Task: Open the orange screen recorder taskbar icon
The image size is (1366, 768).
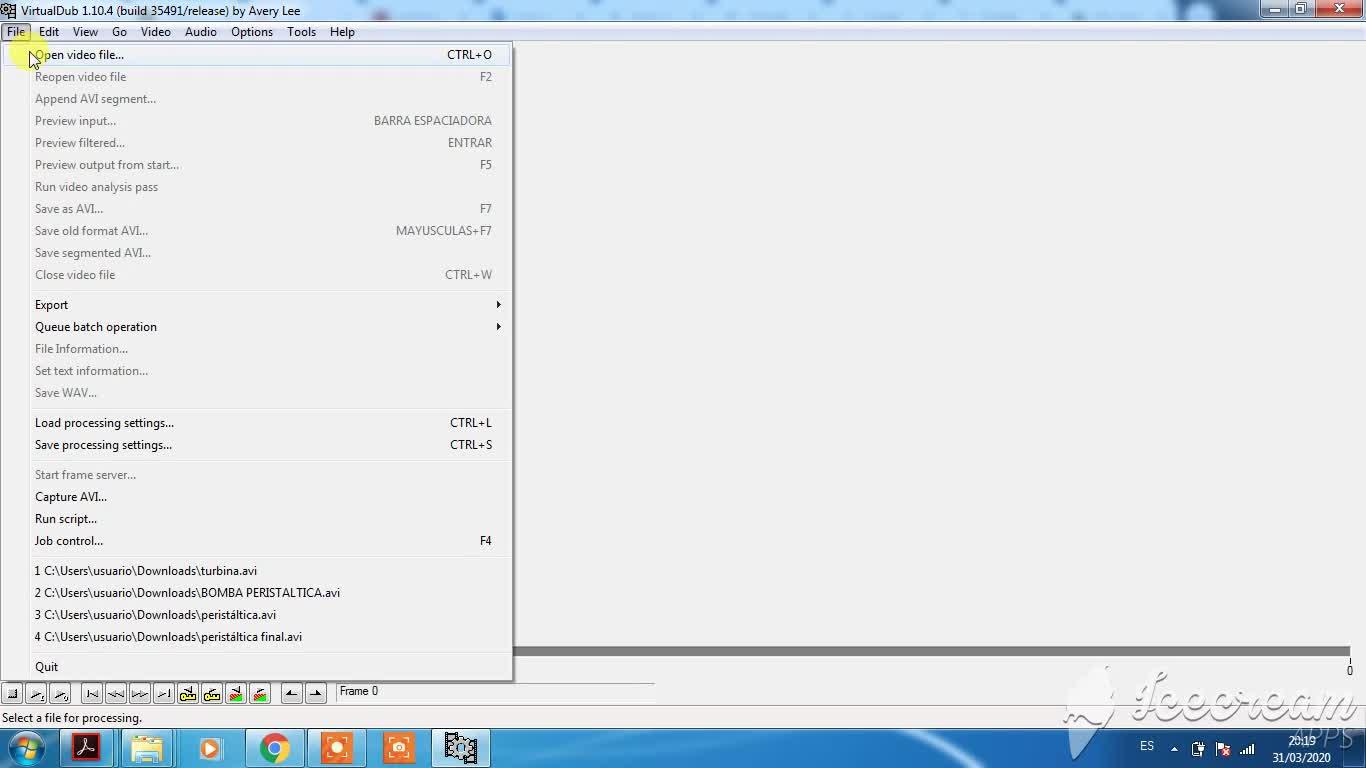Action: 337,748
